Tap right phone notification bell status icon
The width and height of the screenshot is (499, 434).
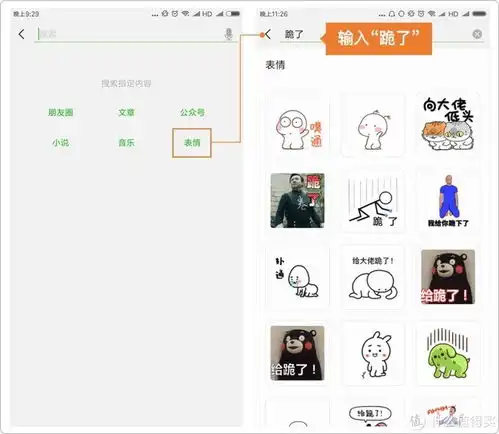pos(392,14)
